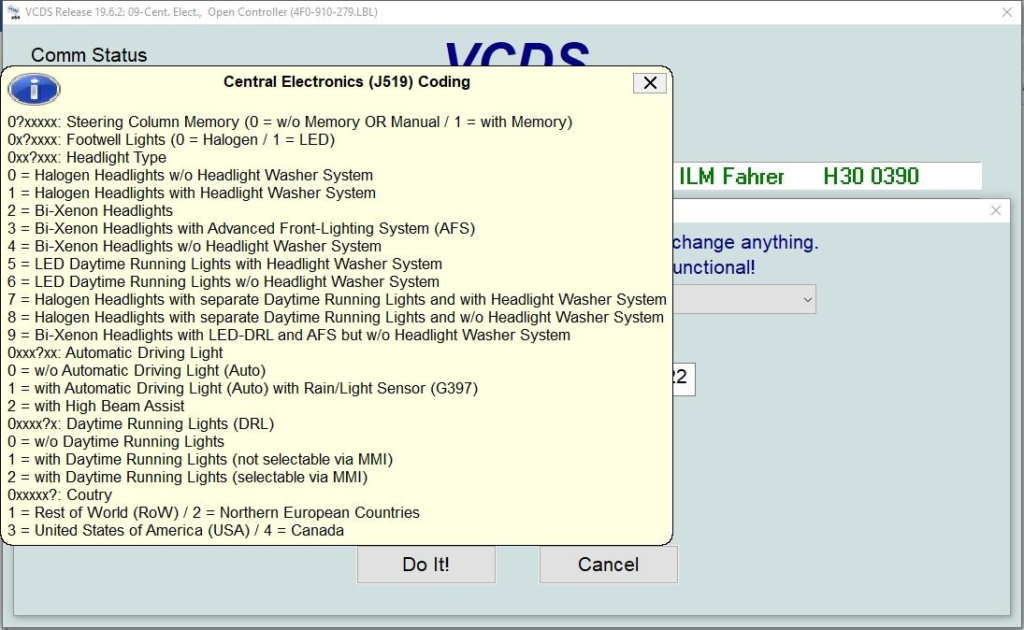This screenshot has height=630, width=1024.
Task: Click line 4 = Bi-Xenon w/o Headlight Washer
Action: click(x=194, y=246)
